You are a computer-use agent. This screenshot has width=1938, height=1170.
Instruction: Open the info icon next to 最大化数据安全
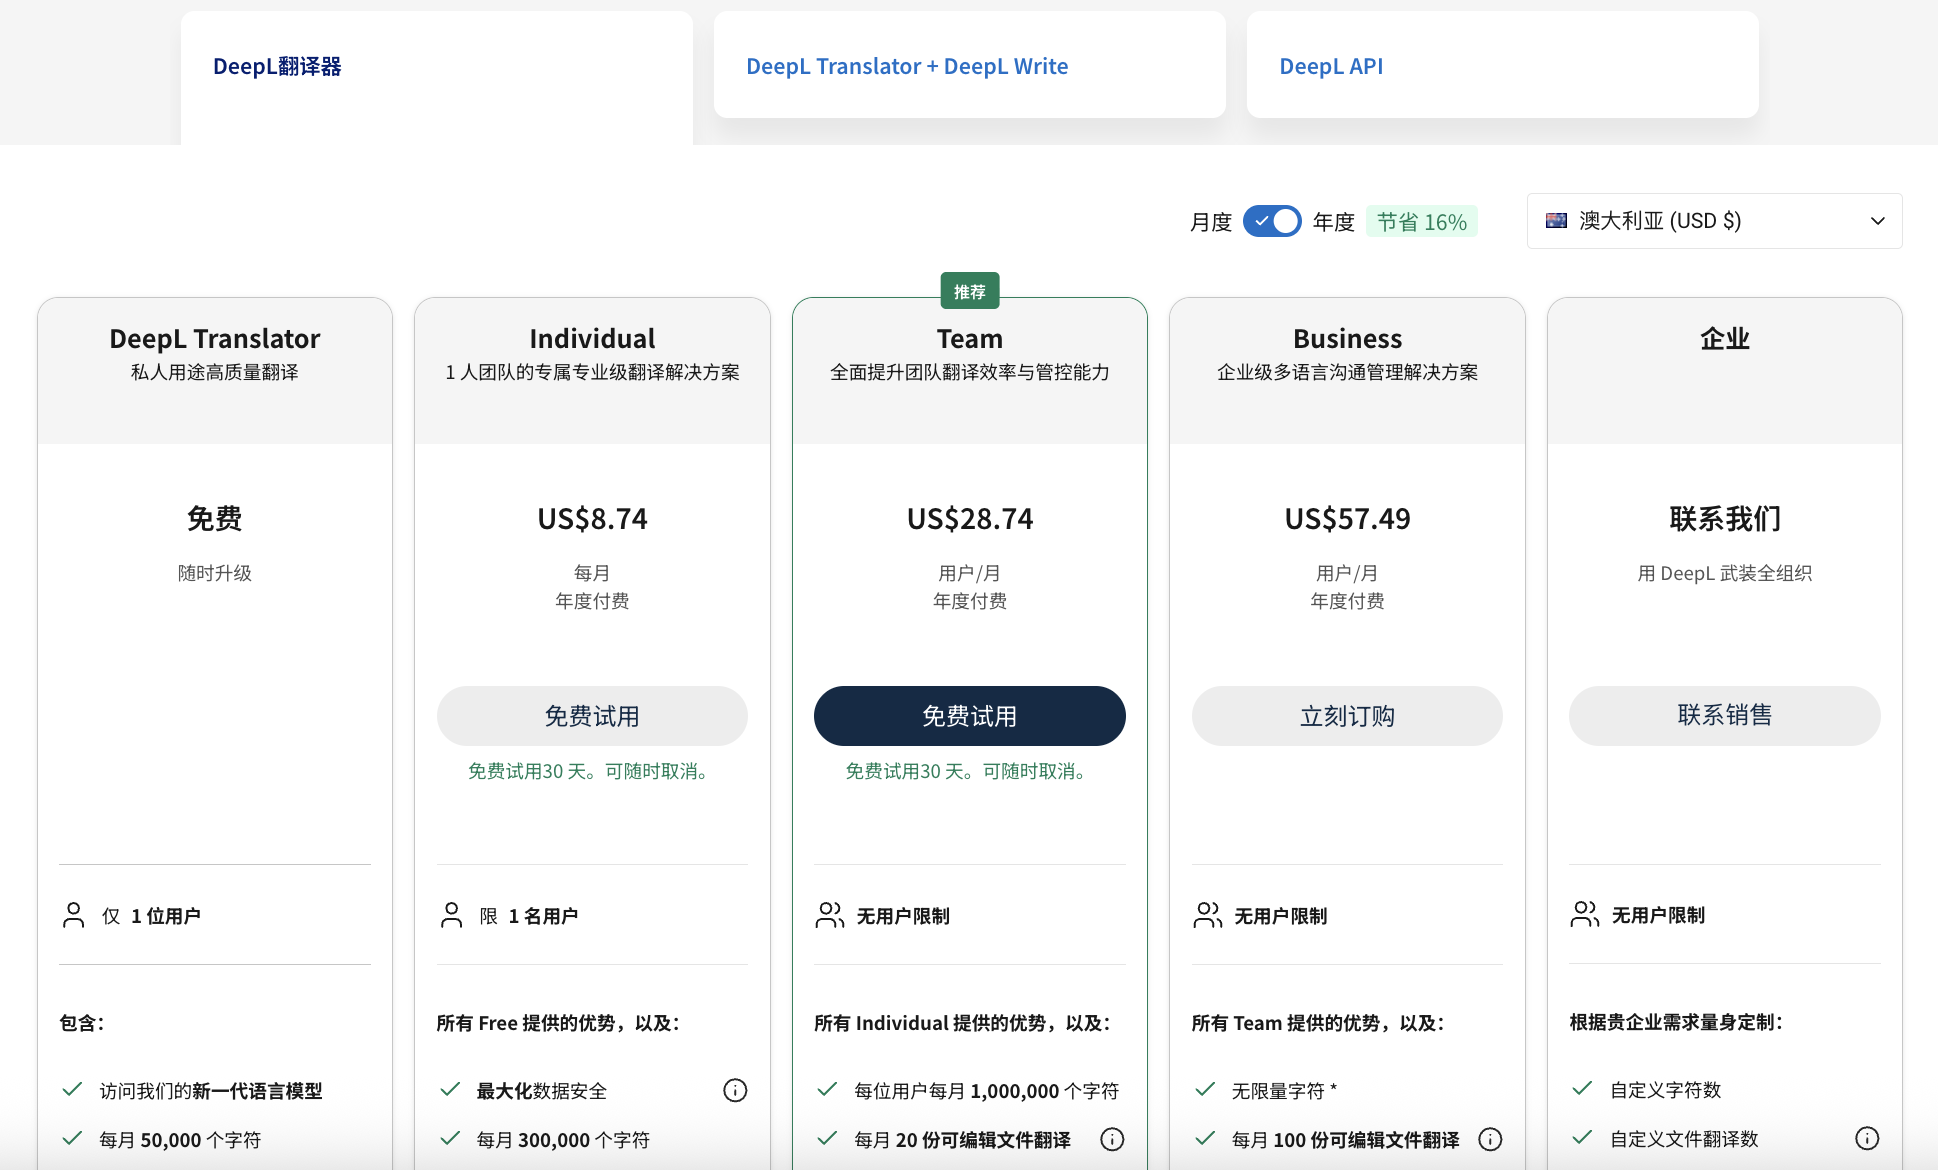click(x=735, y=1090)
